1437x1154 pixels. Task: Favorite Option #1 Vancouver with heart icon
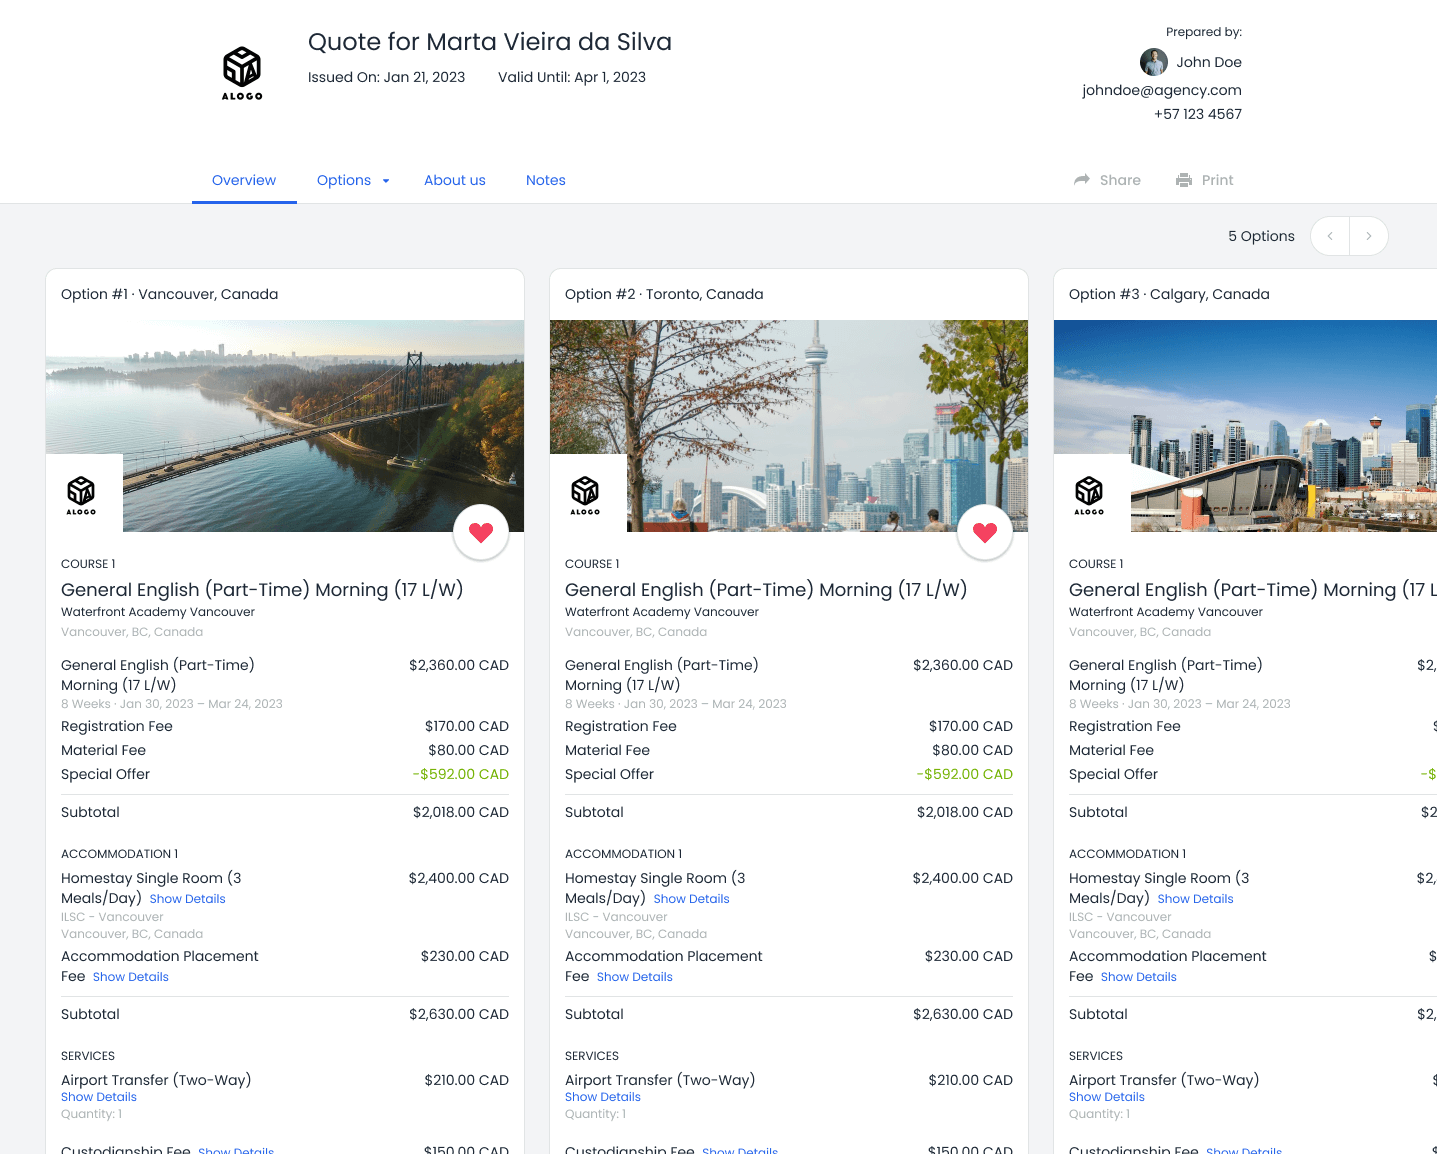pyautogui.click(x=481, y=533)
